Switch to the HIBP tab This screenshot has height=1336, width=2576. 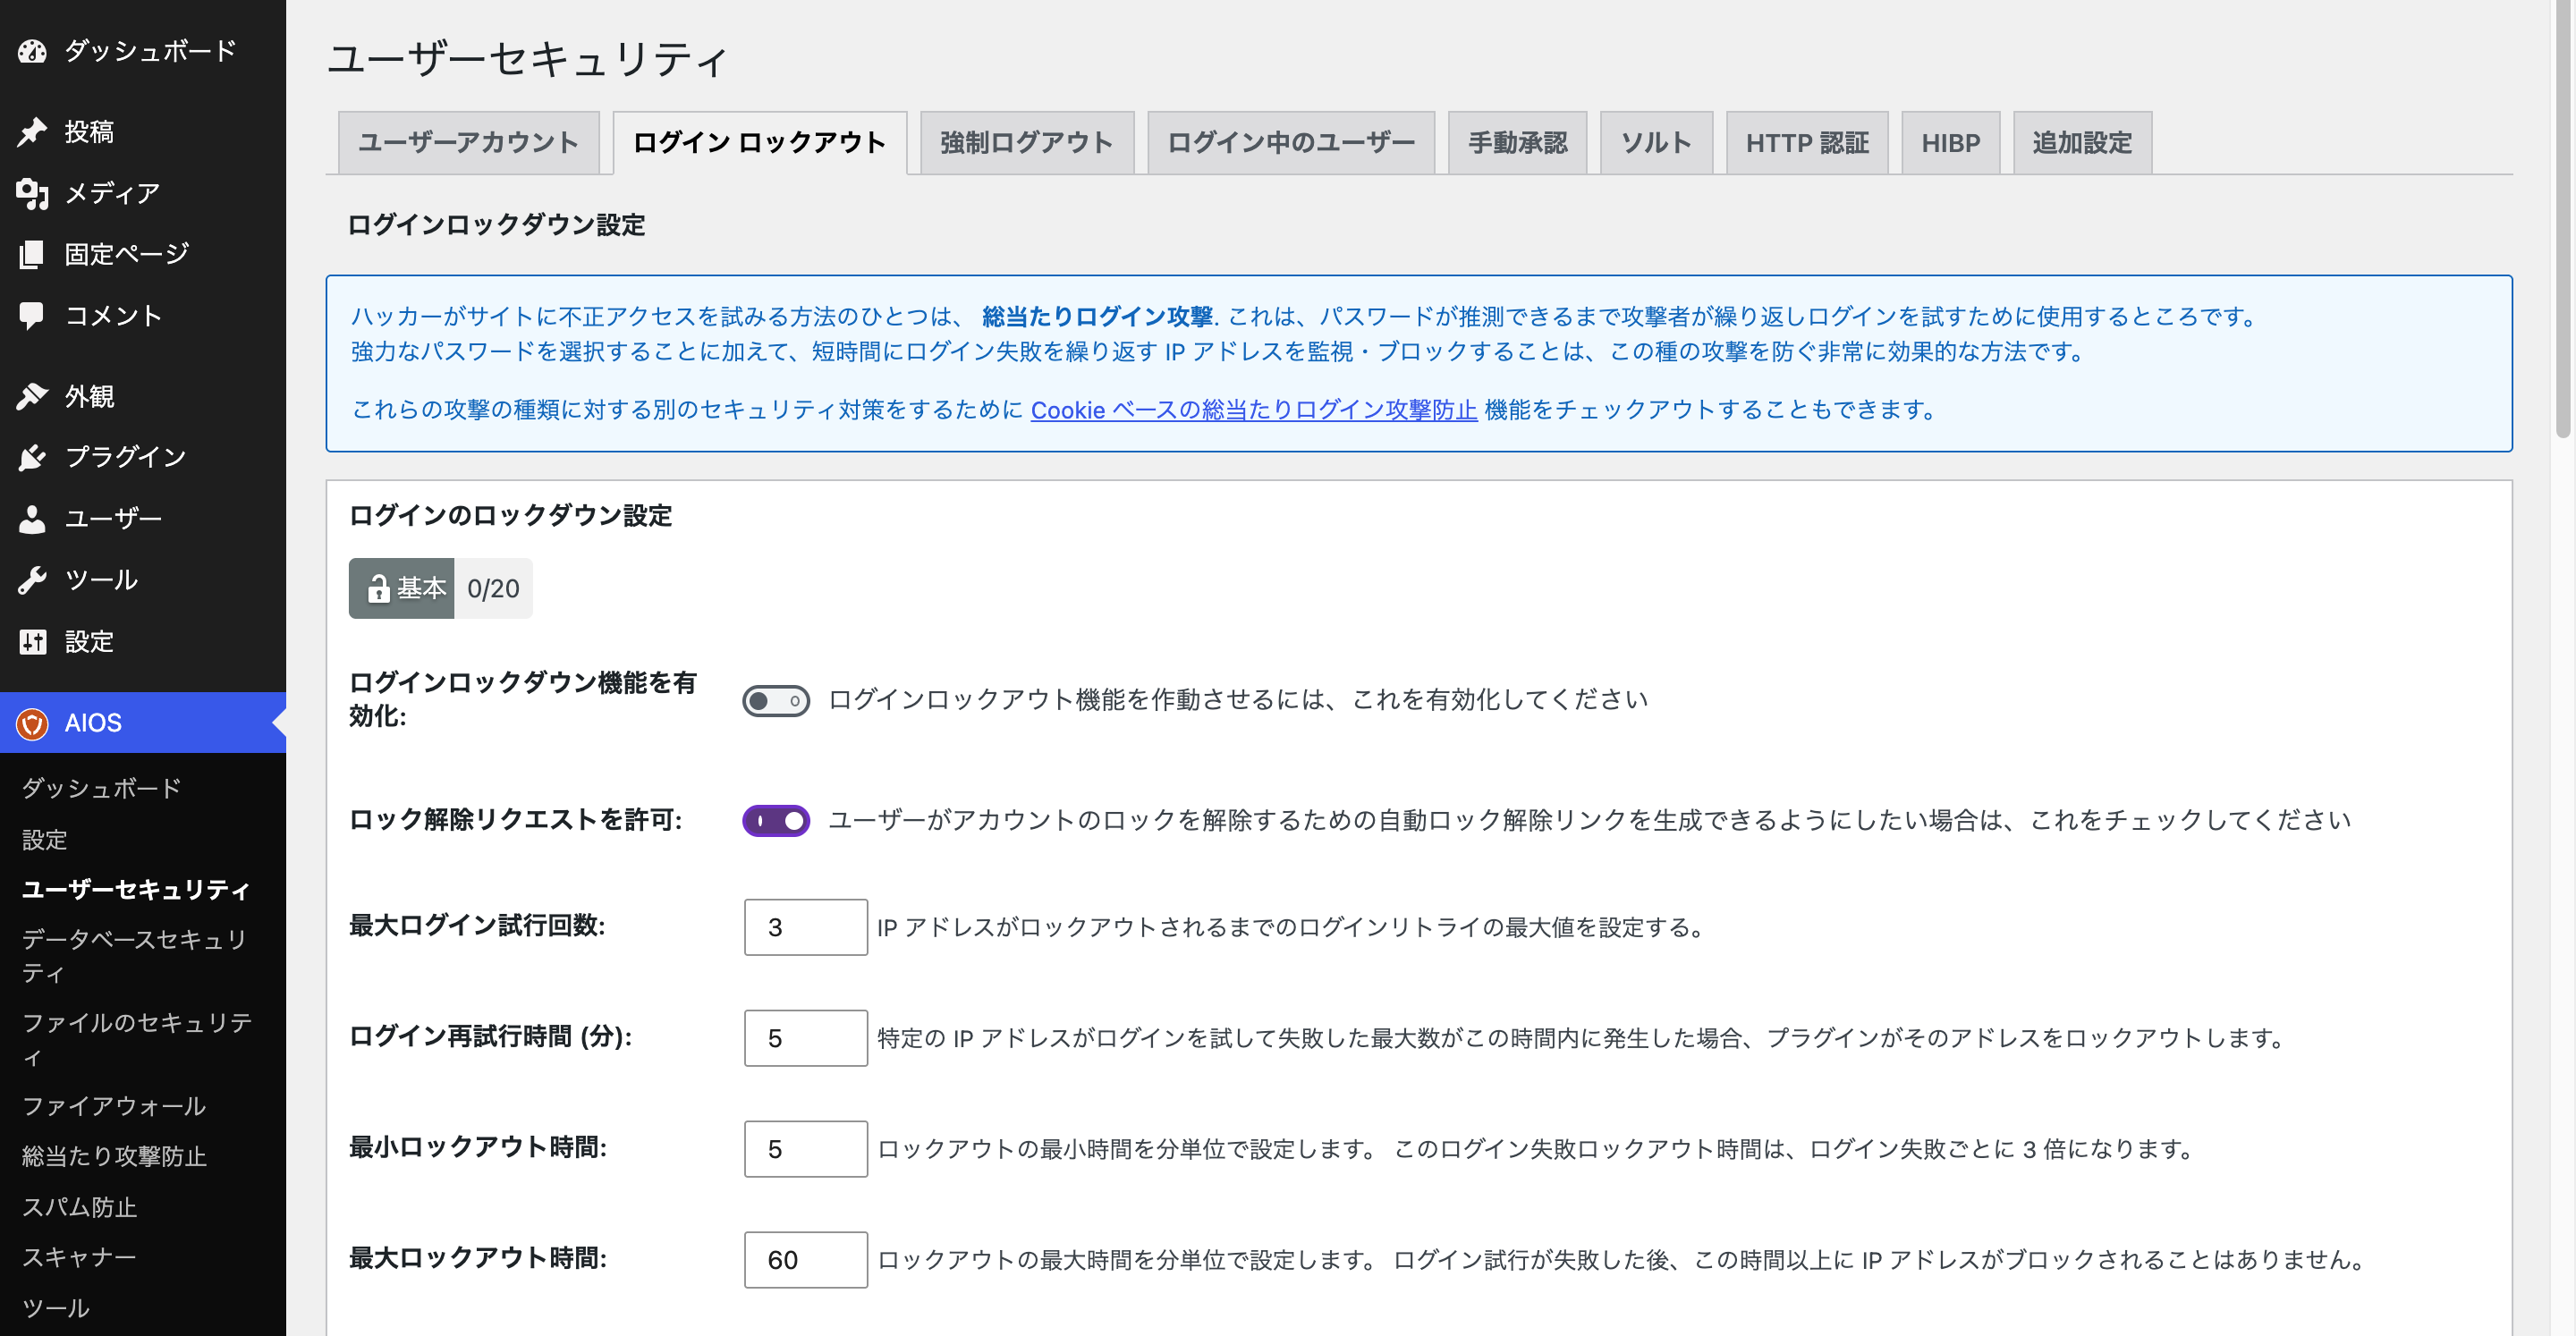point(1951,143)
